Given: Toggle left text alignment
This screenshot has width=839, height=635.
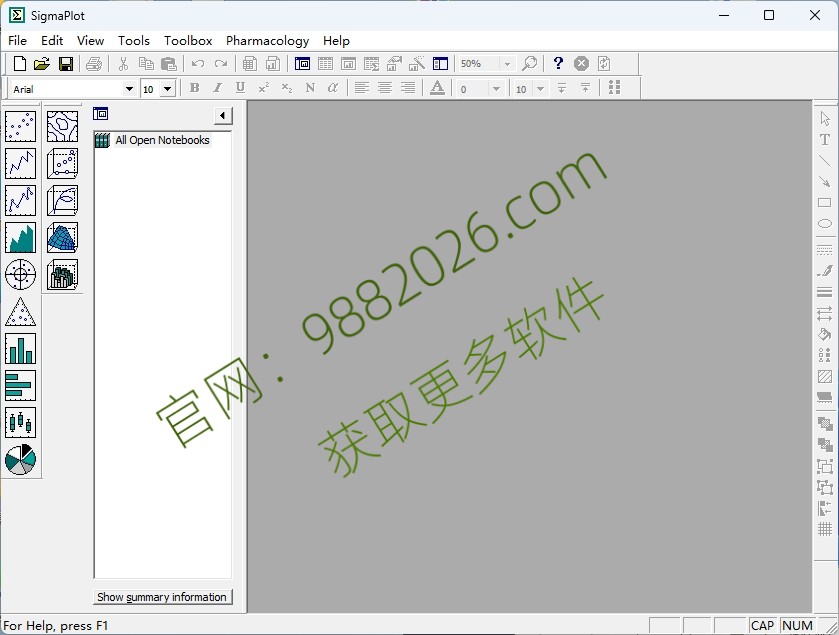Looking at the screenshot, I should (x=362, y=88).
